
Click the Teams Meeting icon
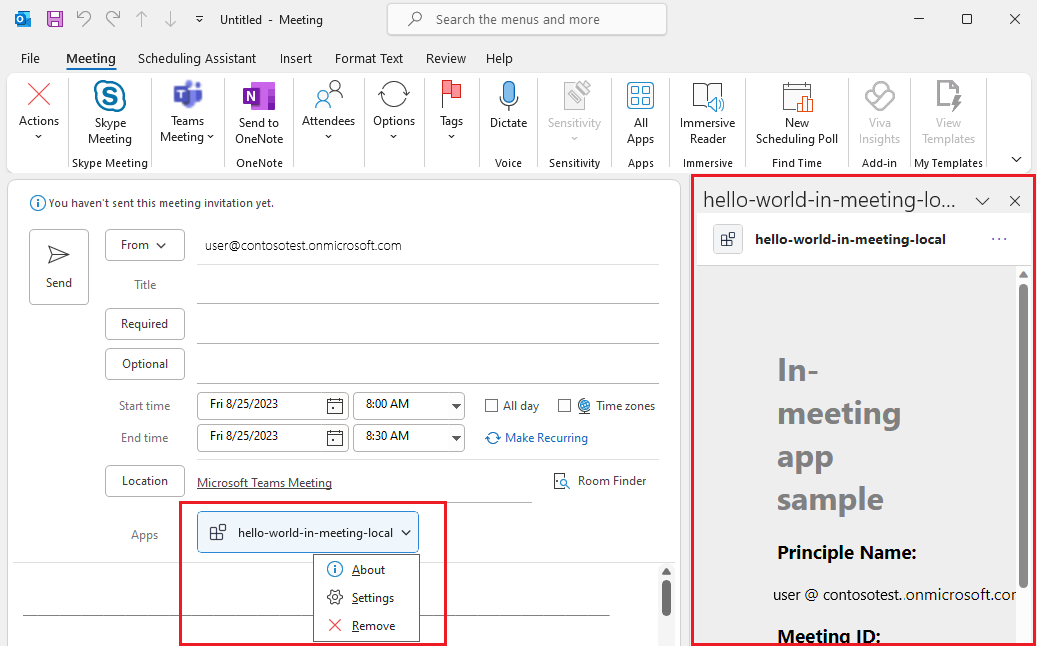click(x=187, y=96)
